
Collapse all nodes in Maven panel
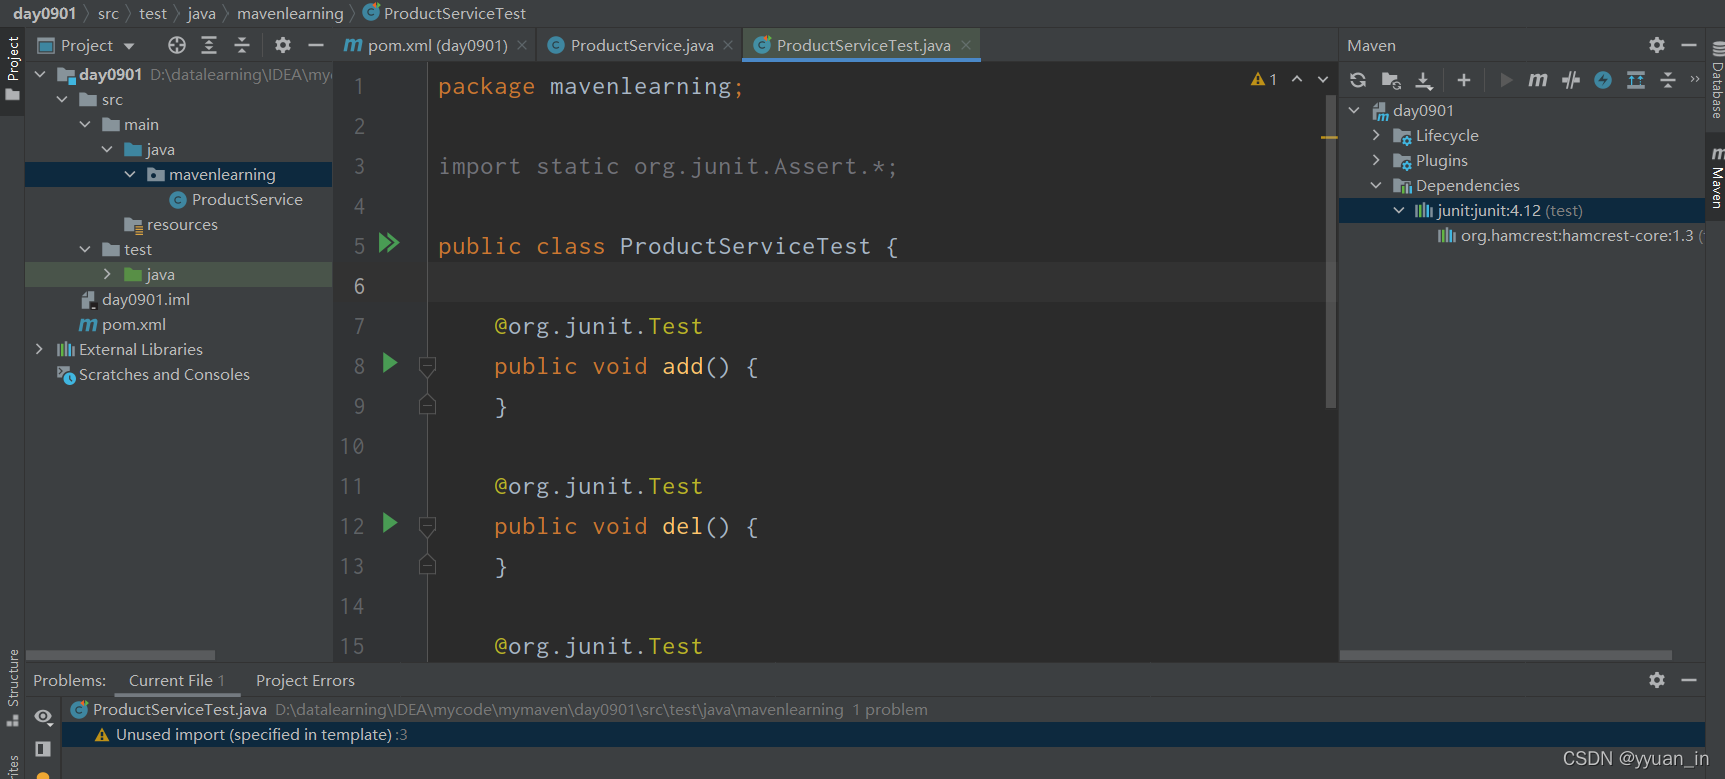[1668, 80]
